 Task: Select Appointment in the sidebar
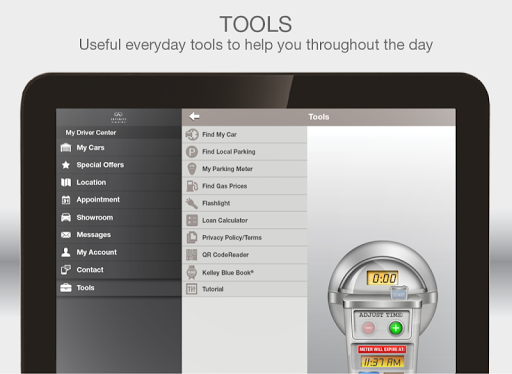(119, 200)
